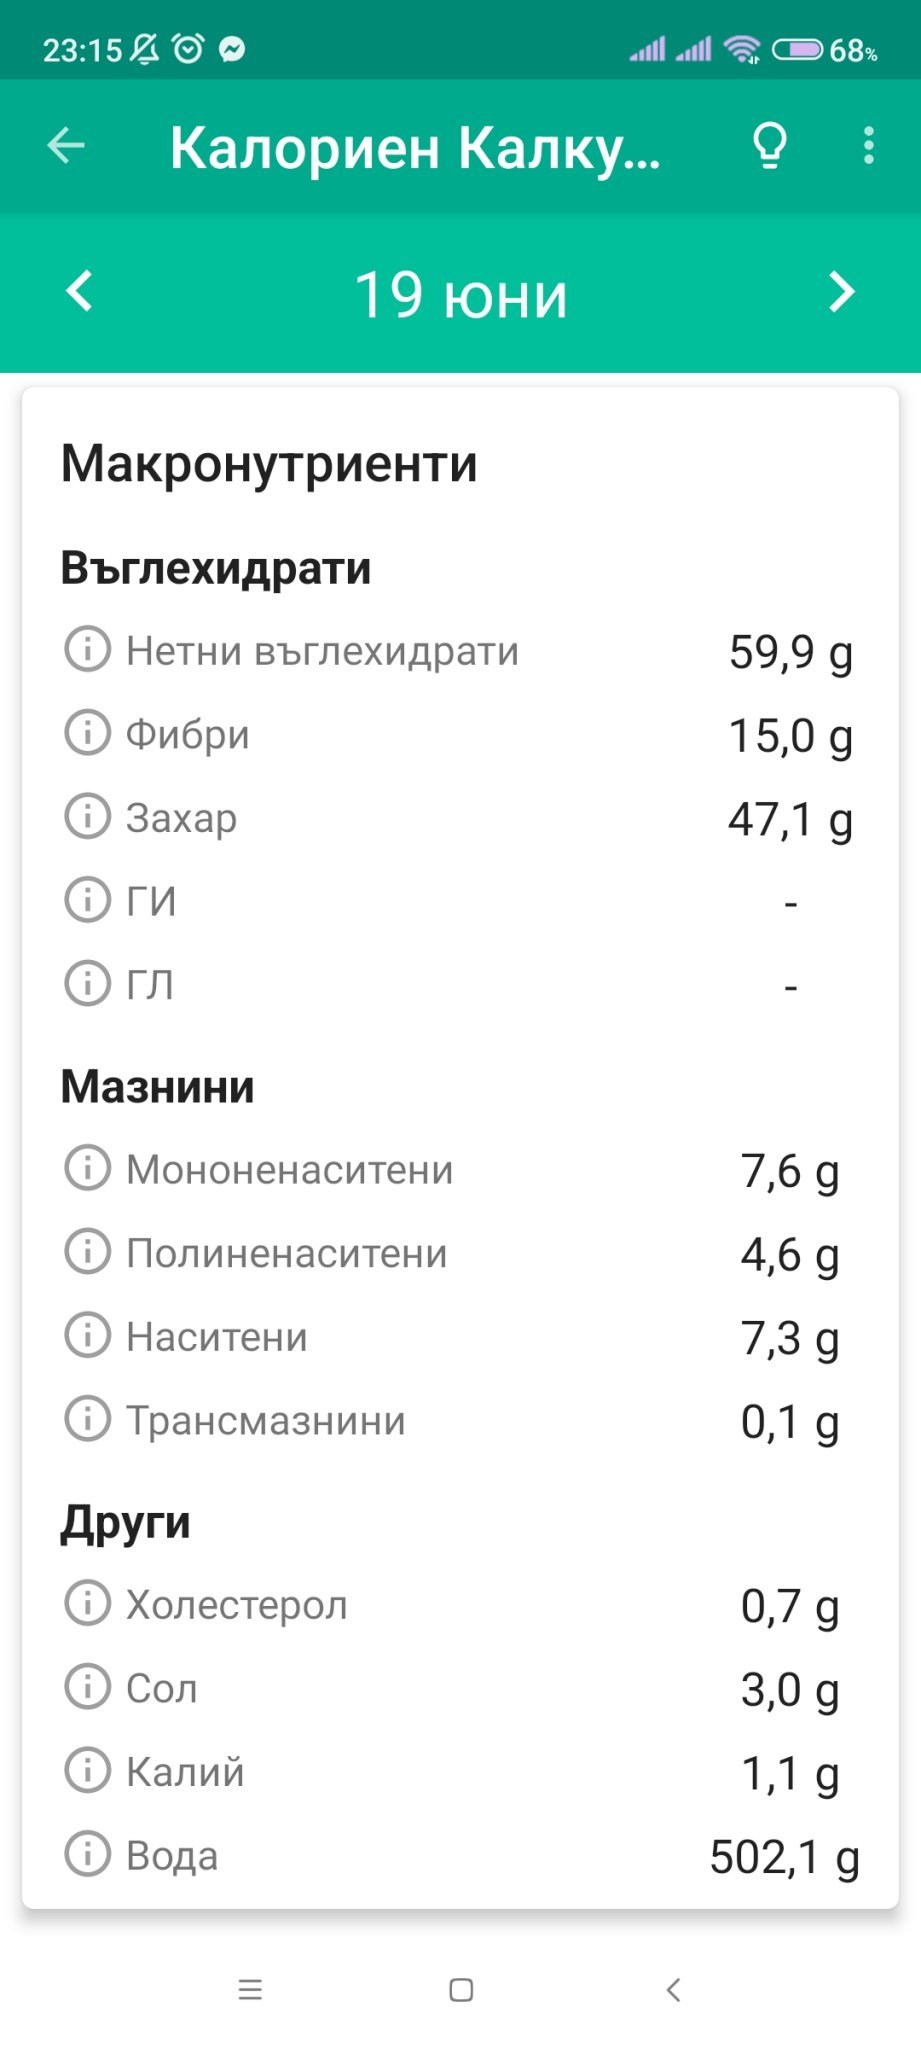Screen dimensions: 921x2048
Task: Open Android recent apps menu button
Action: point(250,1990)
